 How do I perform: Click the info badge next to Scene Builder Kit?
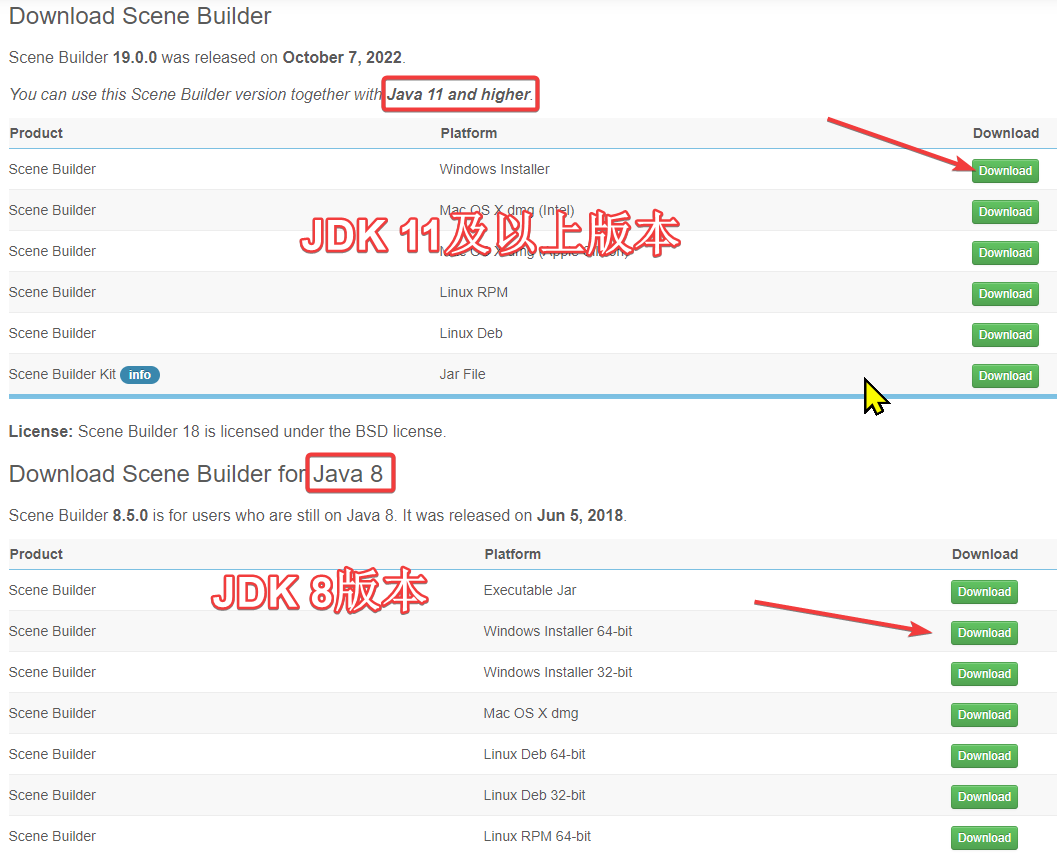139,374
